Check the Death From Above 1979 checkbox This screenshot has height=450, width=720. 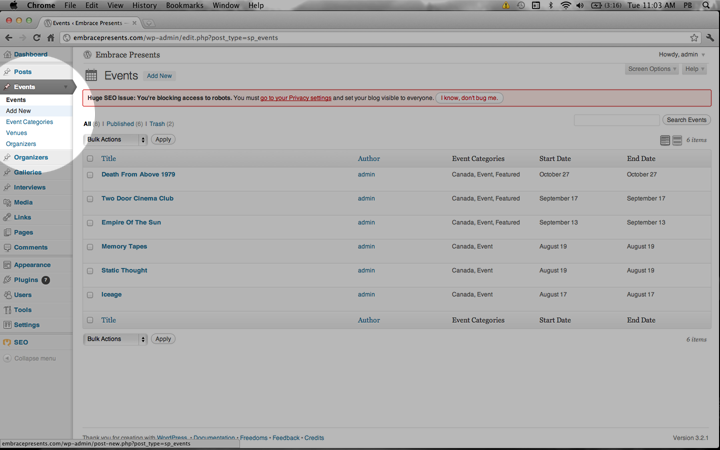point(90,175)
